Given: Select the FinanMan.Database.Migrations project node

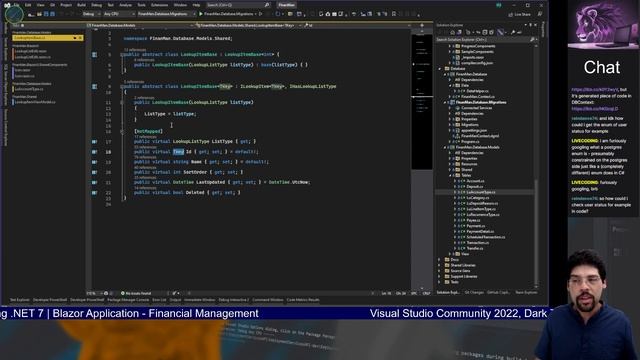Looking at the screenshot, I should pyautogui.click(x=481, y=102).
